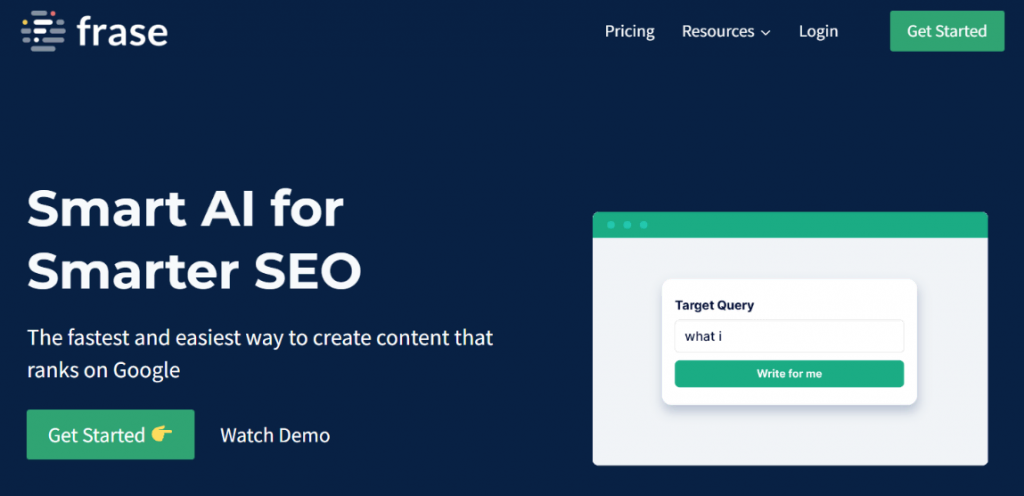
Task: Open the Resources menu
Action: (x=718, y=31)
